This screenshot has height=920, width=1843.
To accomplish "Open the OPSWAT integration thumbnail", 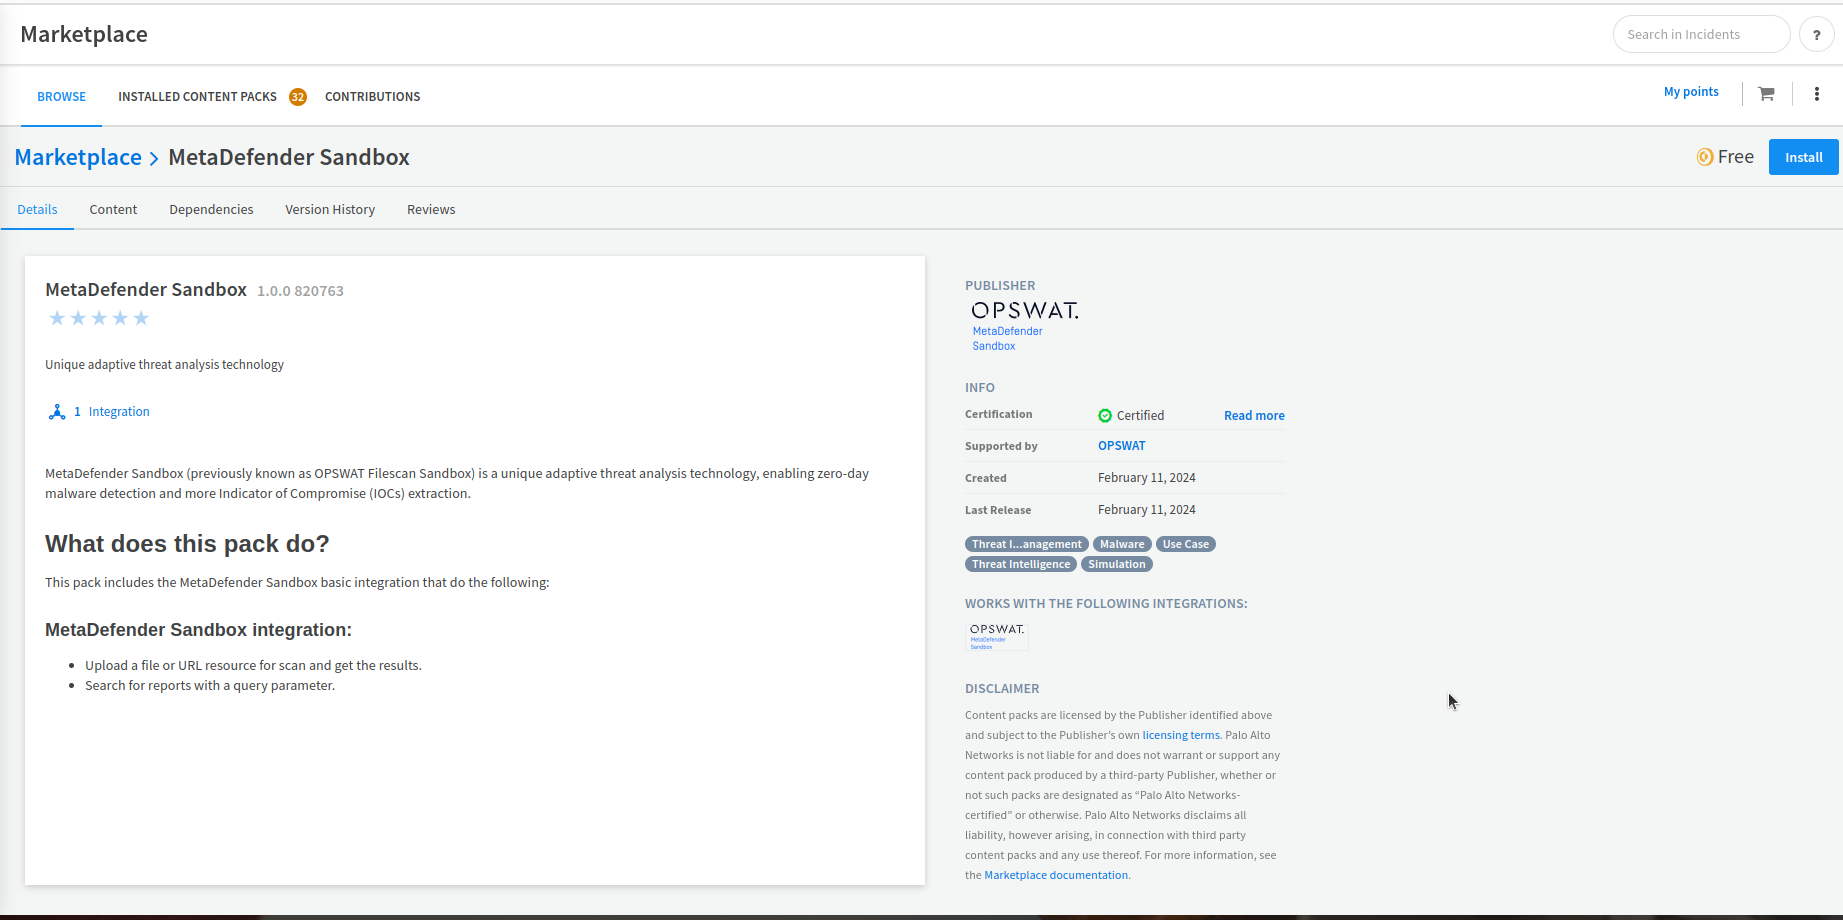I will coord(997,636).
